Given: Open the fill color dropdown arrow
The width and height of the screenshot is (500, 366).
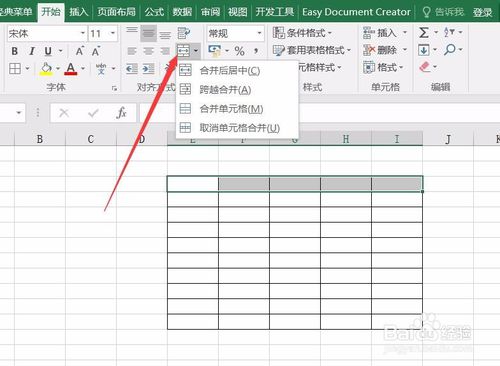Looking at the screenshot, I should click(x=58, y=69).
